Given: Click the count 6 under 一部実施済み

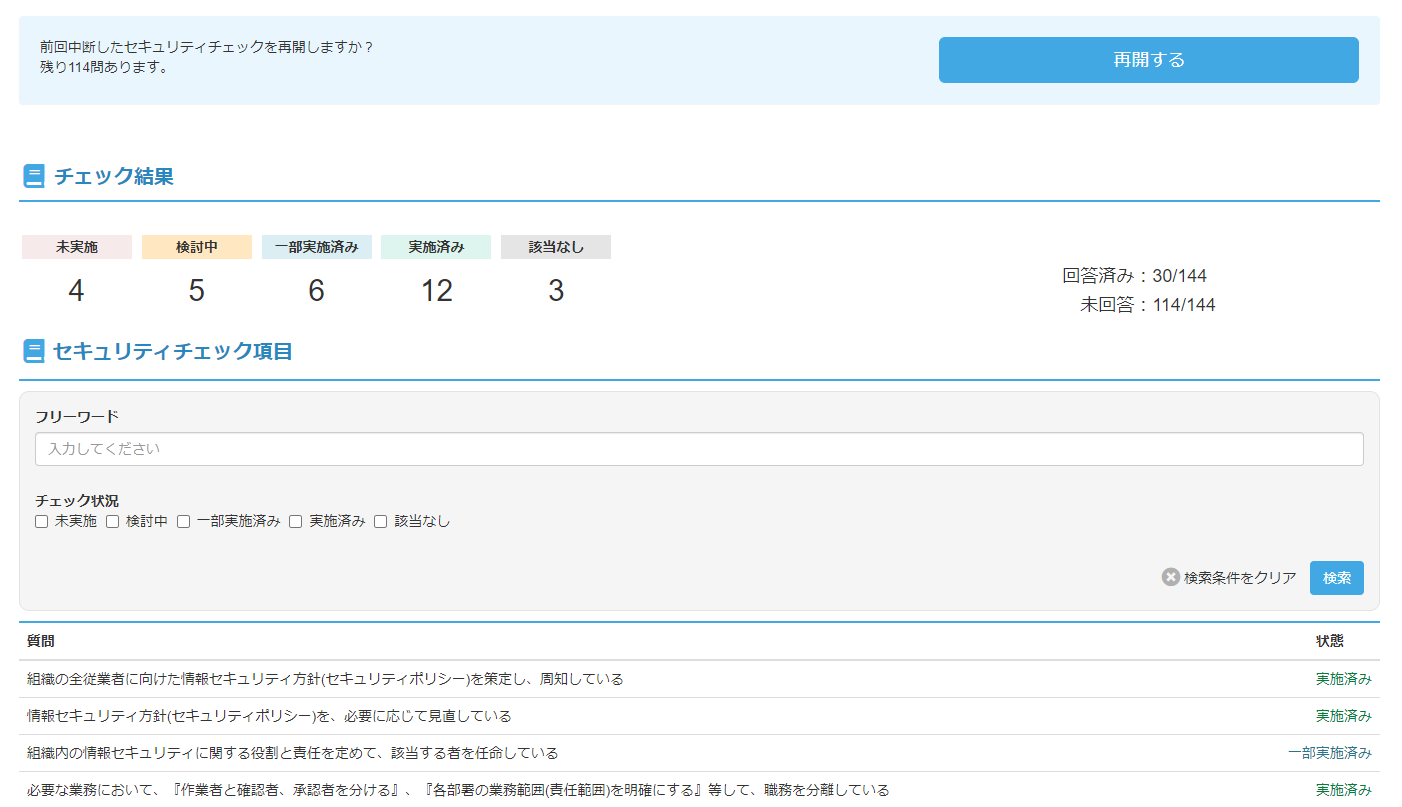Looking at the screenshot, I should pos(317,291).
